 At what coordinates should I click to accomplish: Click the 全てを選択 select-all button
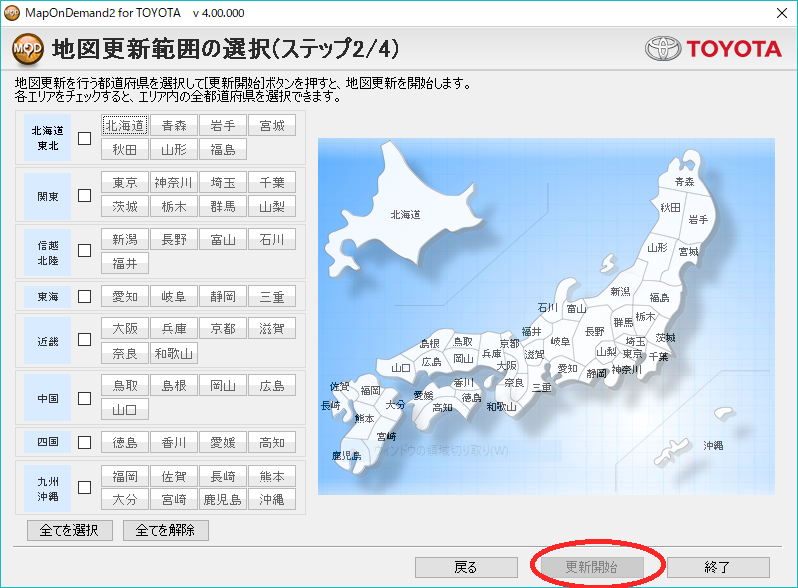tap(70, 530)
